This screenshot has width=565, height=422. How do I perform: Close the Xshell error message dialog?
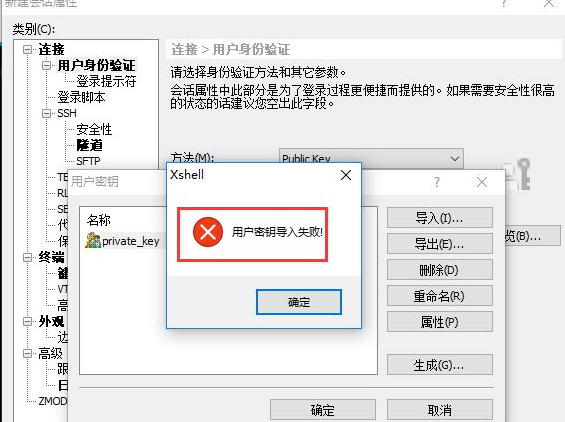point(346,175)
